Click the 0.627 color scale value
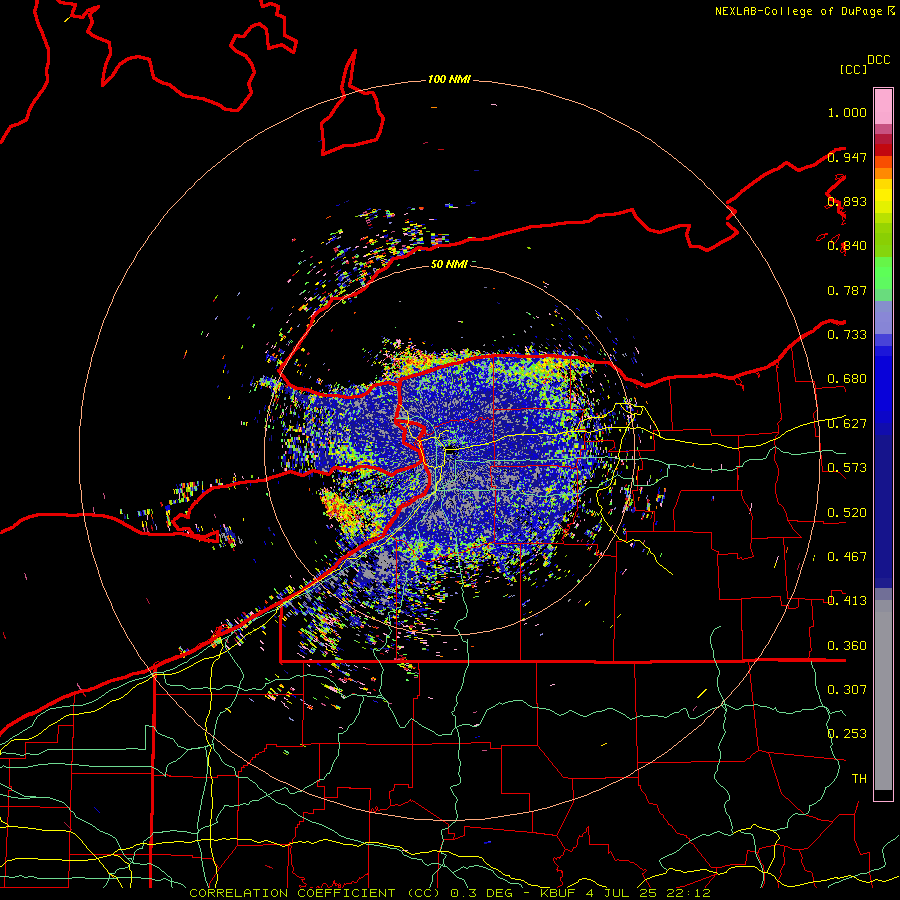Screen dimensions: 900x900 [847, 423]
